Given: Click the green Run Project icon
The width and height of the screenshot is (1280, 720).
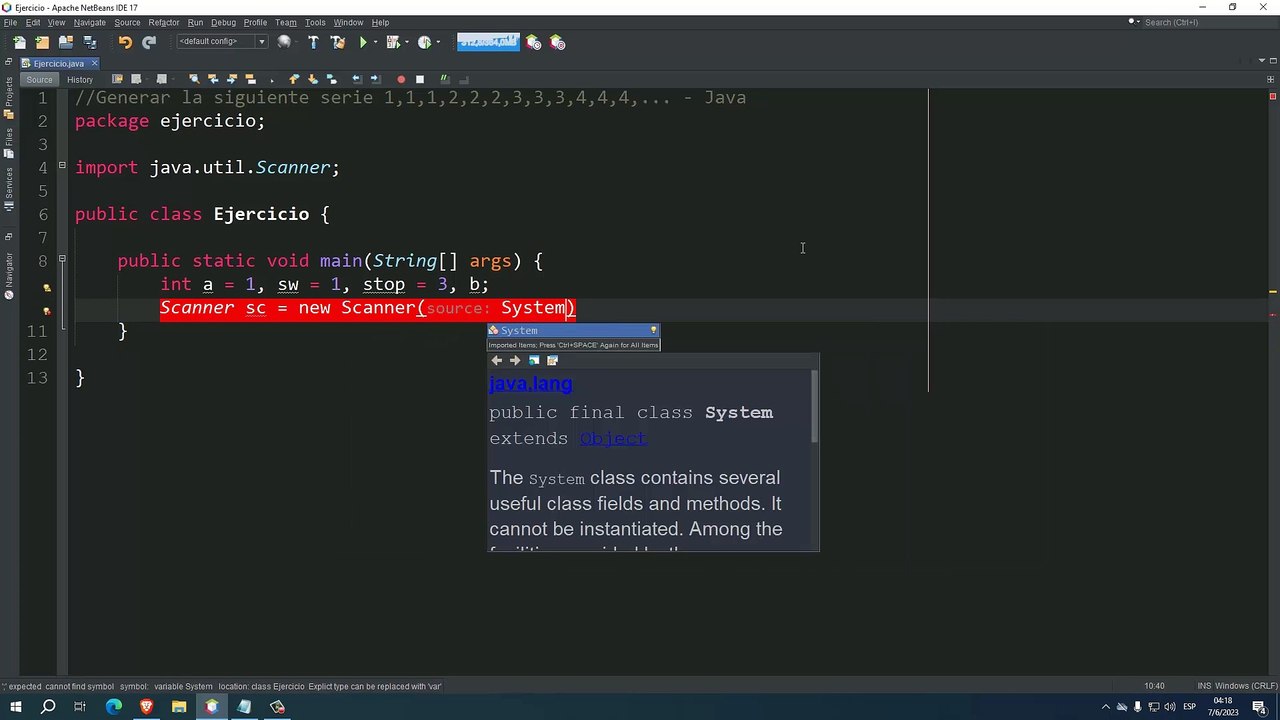Looking at the screenshot, I should tap(363, 42).
